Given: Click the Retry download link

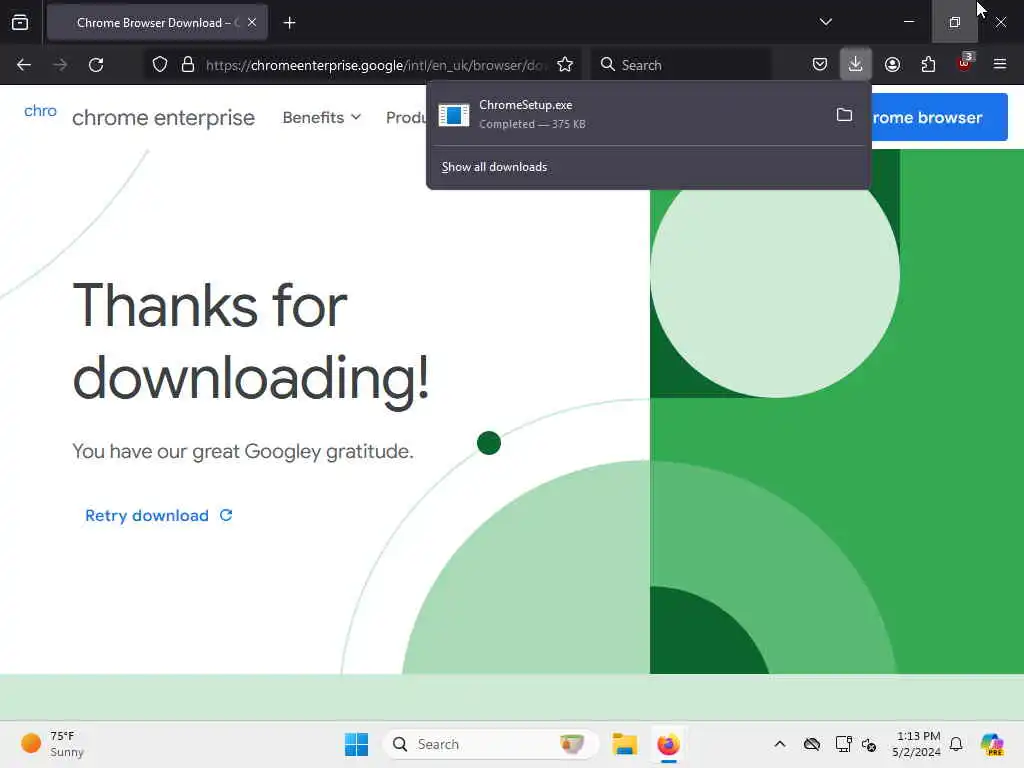Looking at the screenshot, I should click(x=159, y=515).
